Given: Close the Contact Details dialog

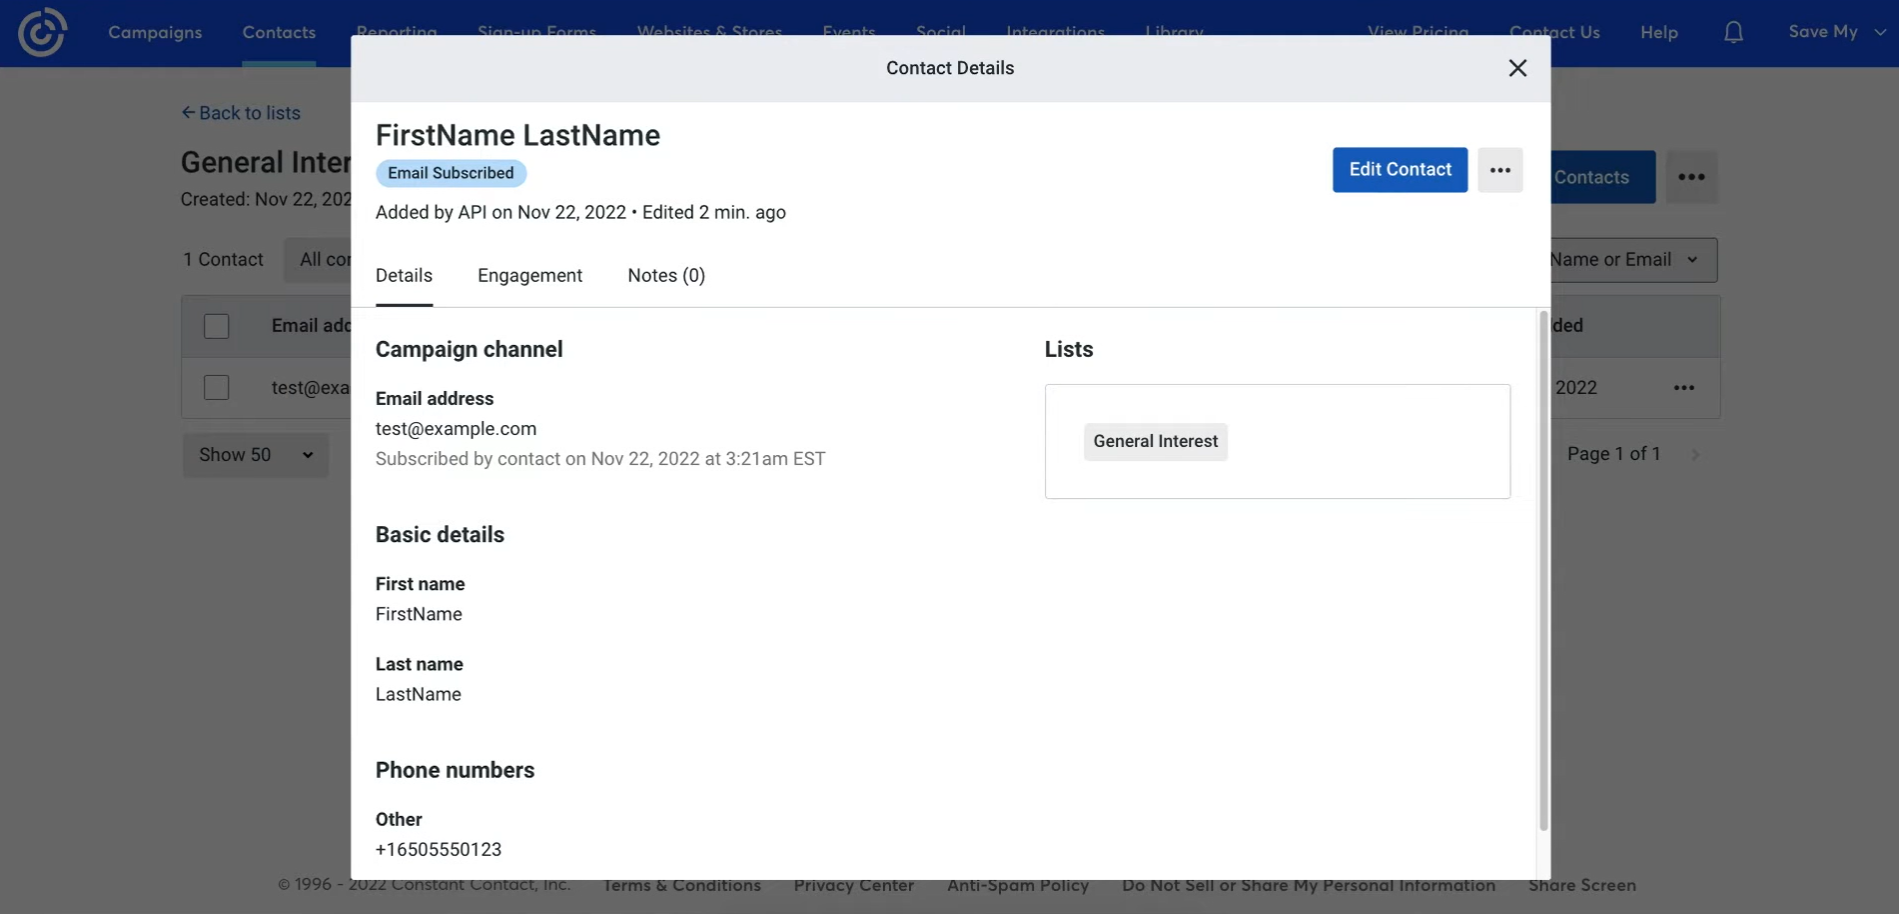Looking at the screenshot, I should click(1517, 67).
